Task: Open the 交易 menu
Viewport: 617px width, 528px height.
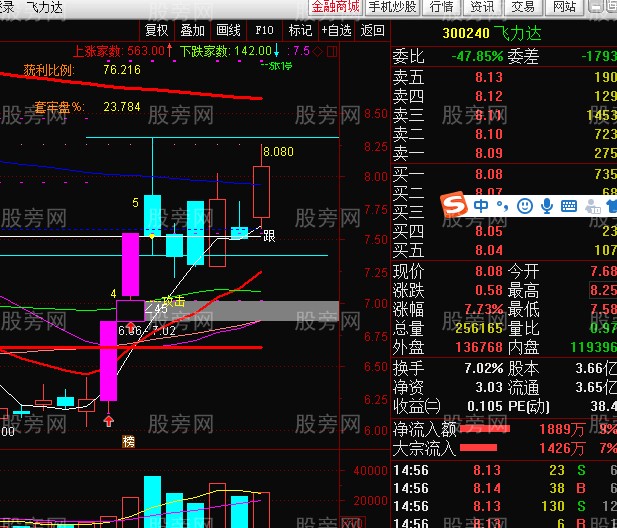Action: (523, 7)
